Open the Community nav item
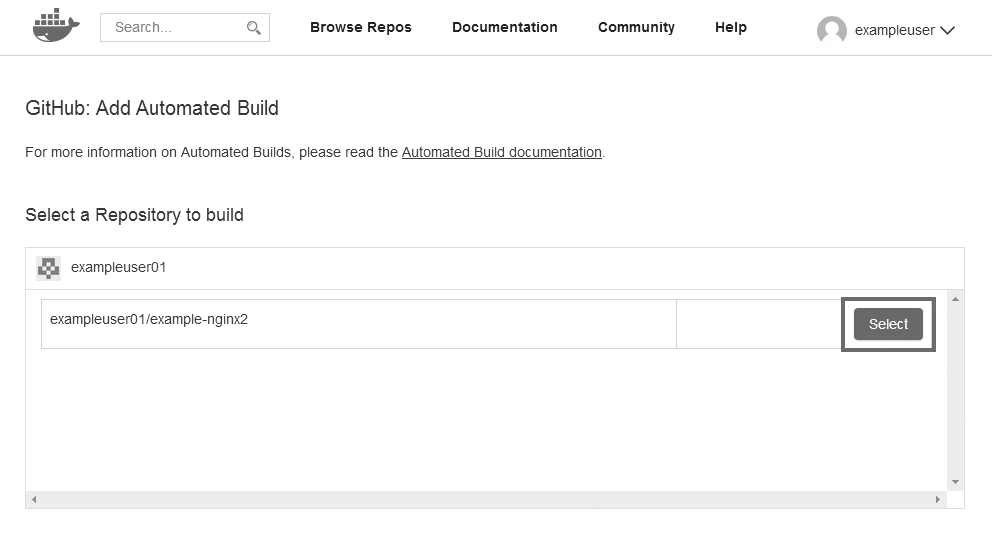 click(x=636, y=27)
